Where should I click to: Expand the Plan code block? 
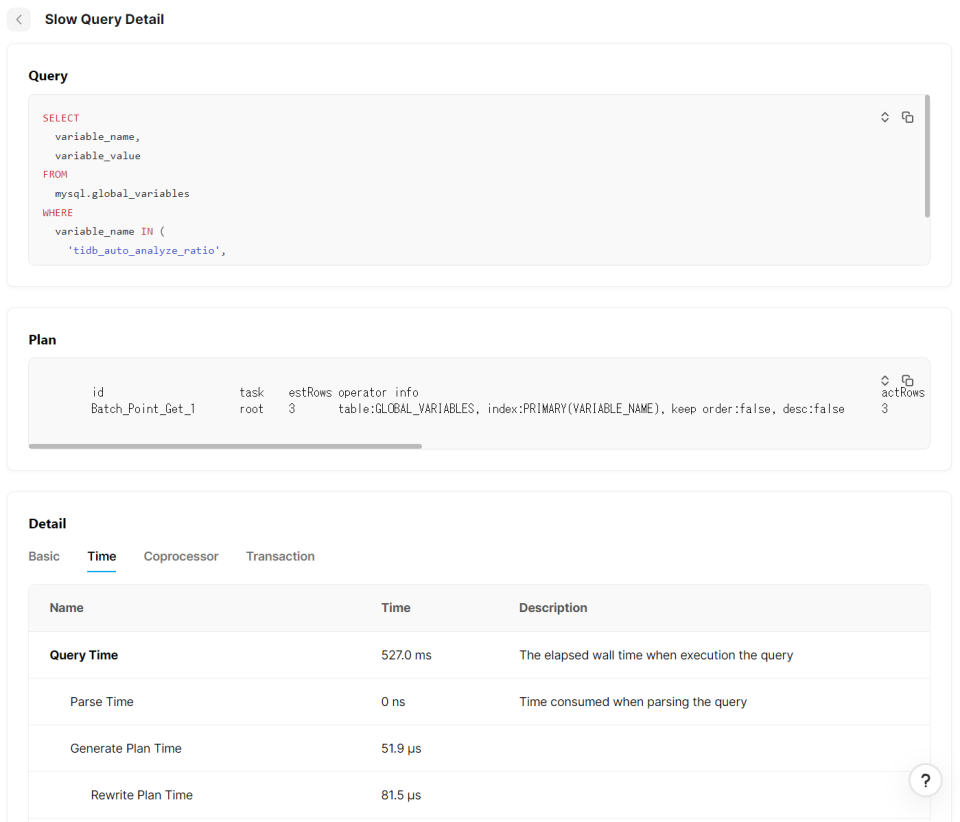pos(885,380)
